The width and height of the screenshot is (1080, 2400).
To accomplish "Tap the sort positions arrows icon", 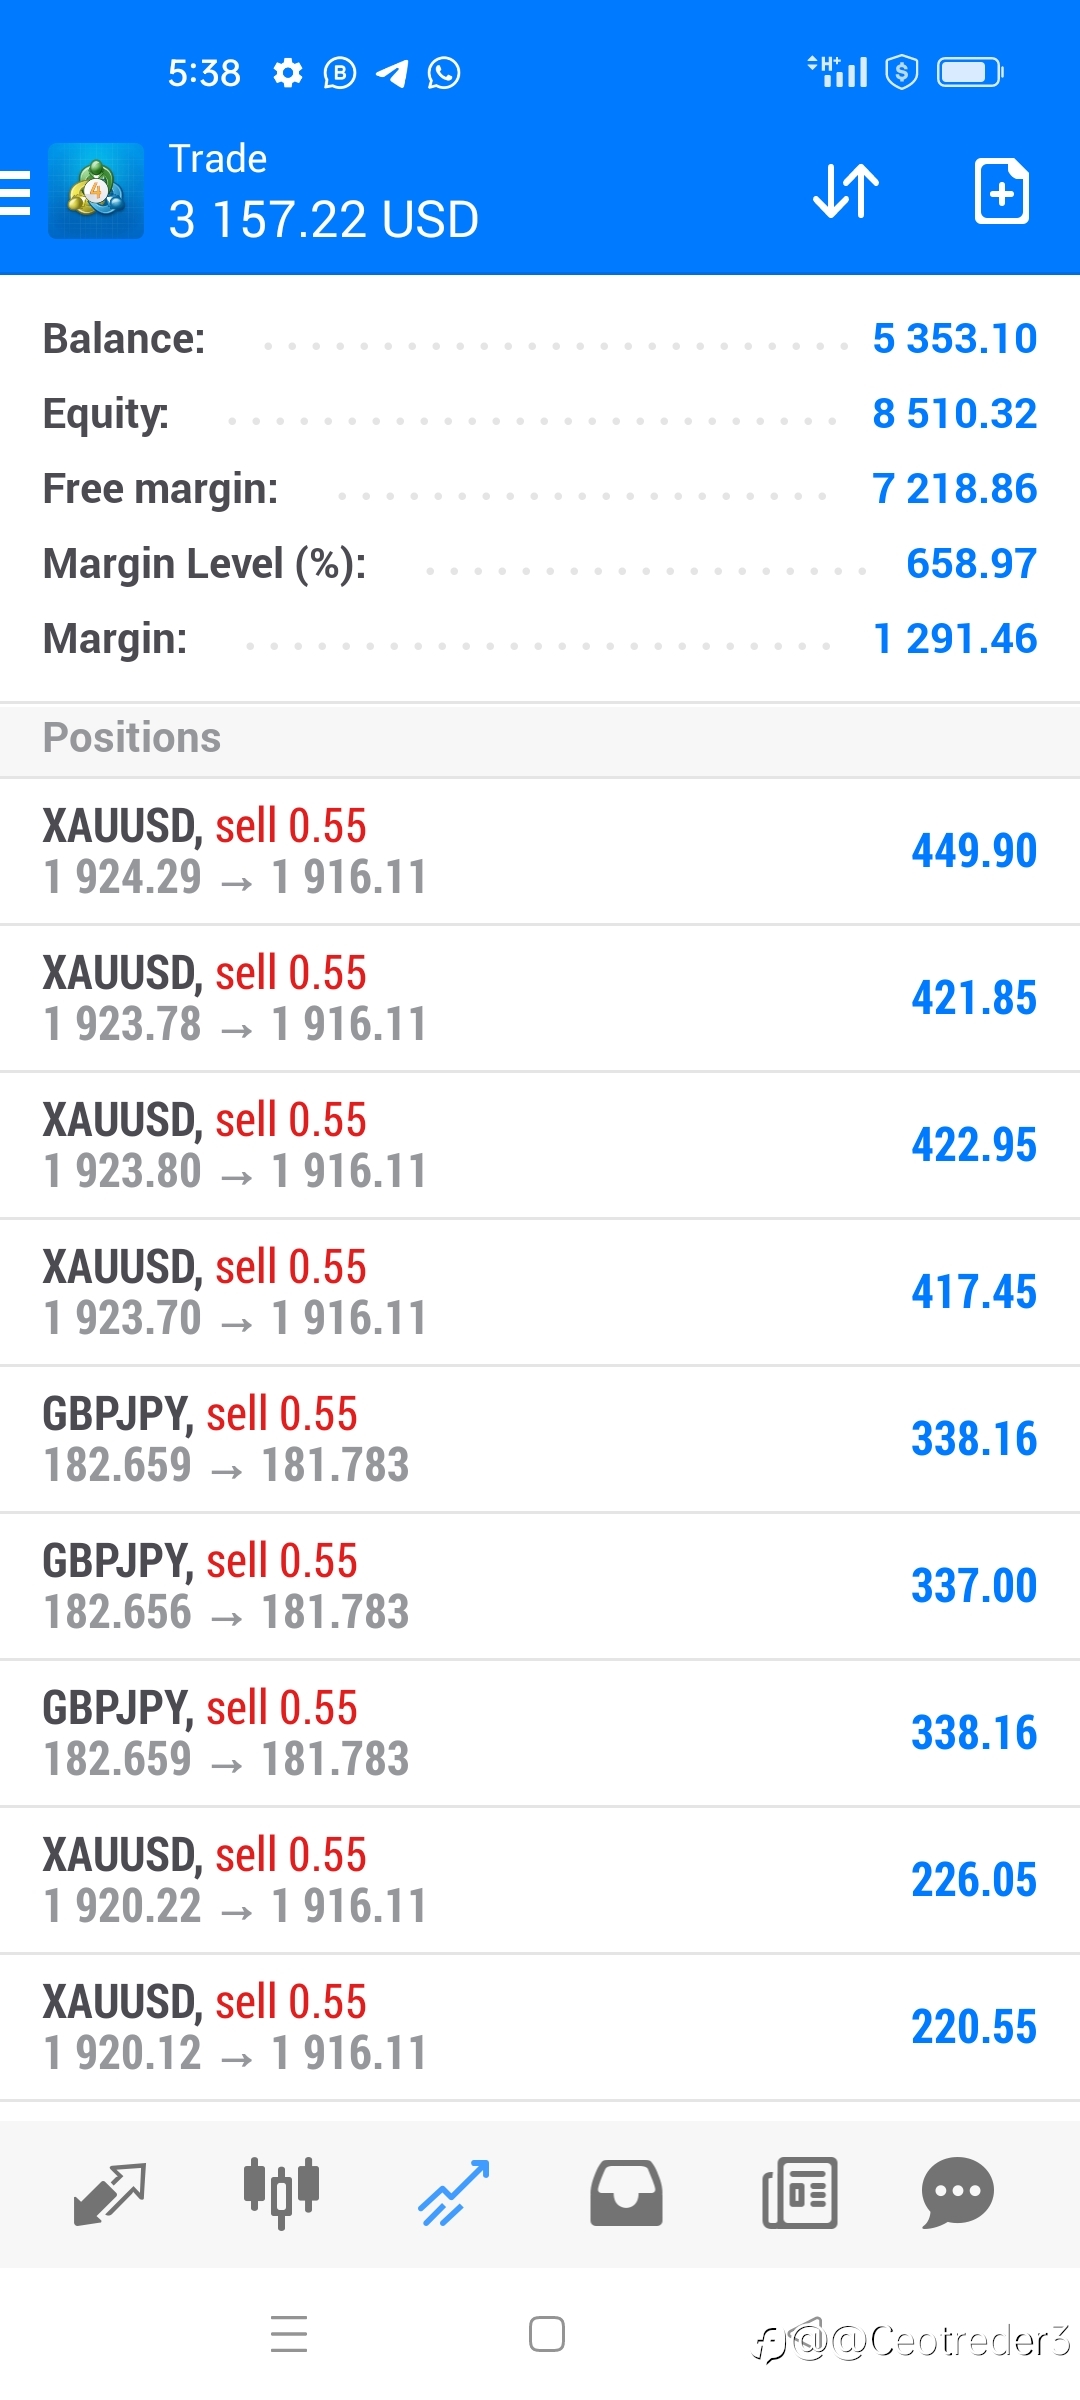I will (846, 190).
